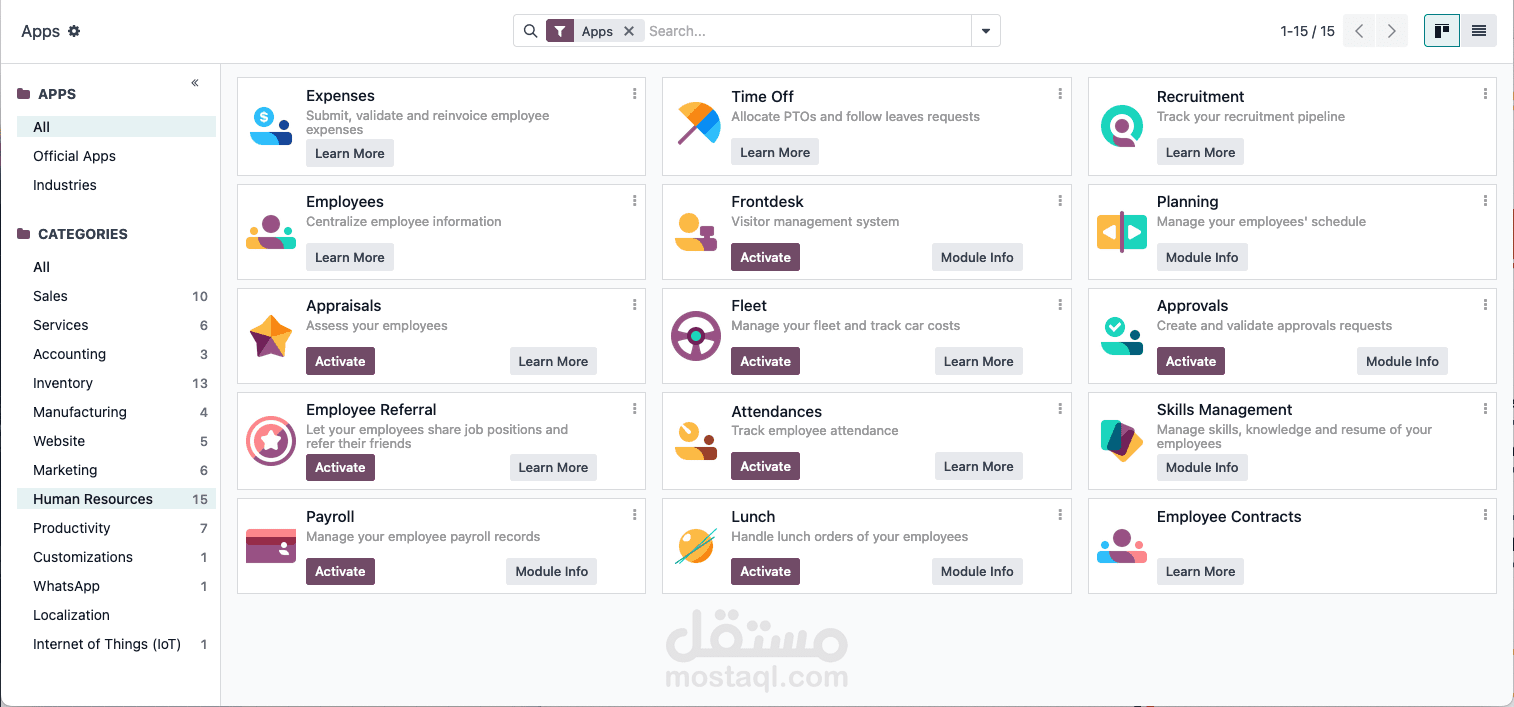
Task: Select the Customizations category
Action: tap(116, 557)
